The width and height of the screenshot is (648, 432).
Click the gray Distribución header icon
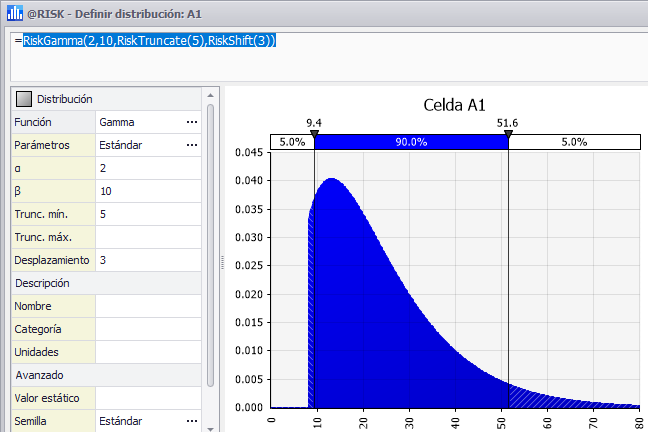point(23,99)
